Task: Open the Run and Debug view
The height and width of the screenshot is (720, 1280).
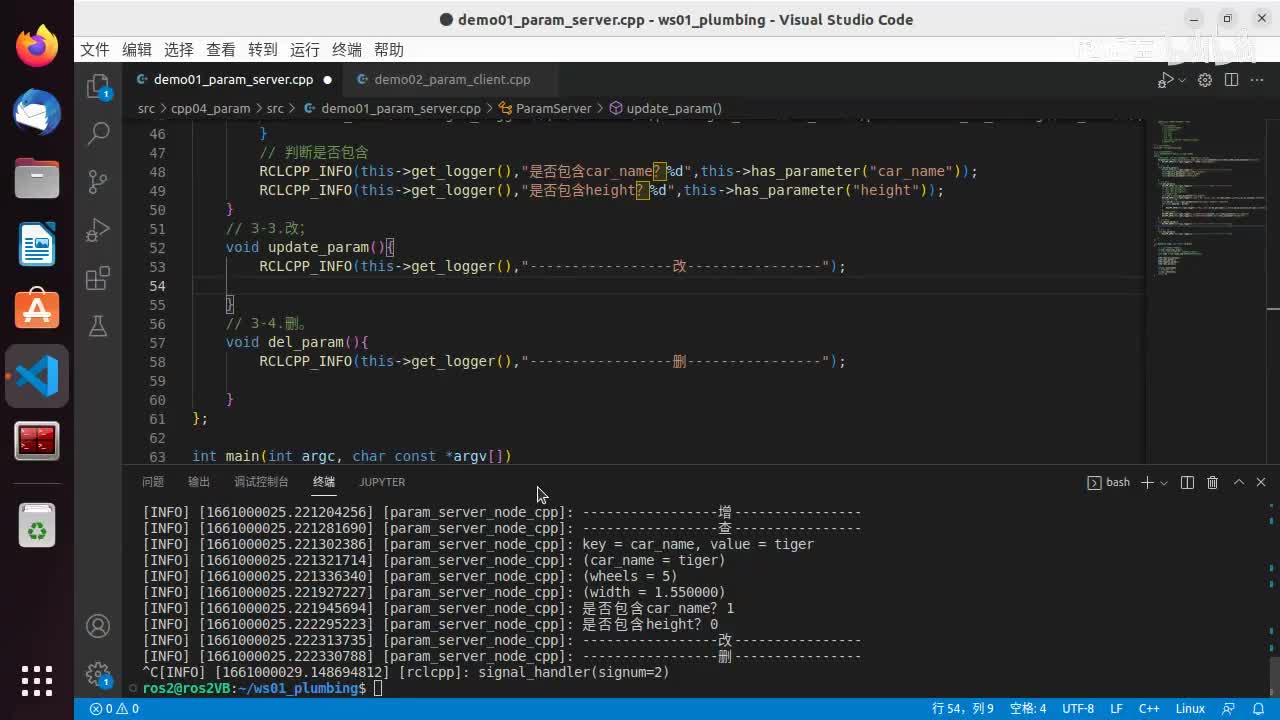Action: point(98,230)
